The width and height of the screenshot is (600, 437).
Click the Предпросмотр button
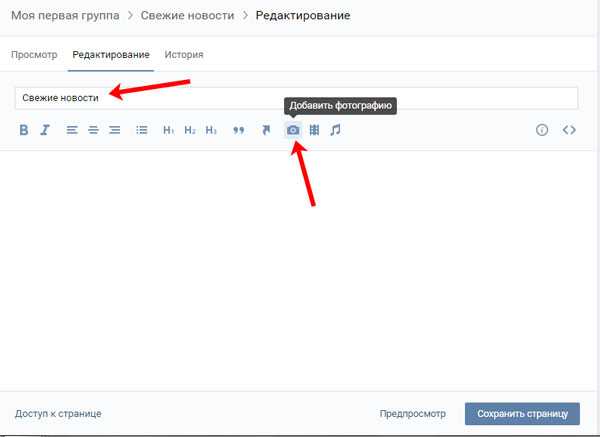(x=412, y=414)
